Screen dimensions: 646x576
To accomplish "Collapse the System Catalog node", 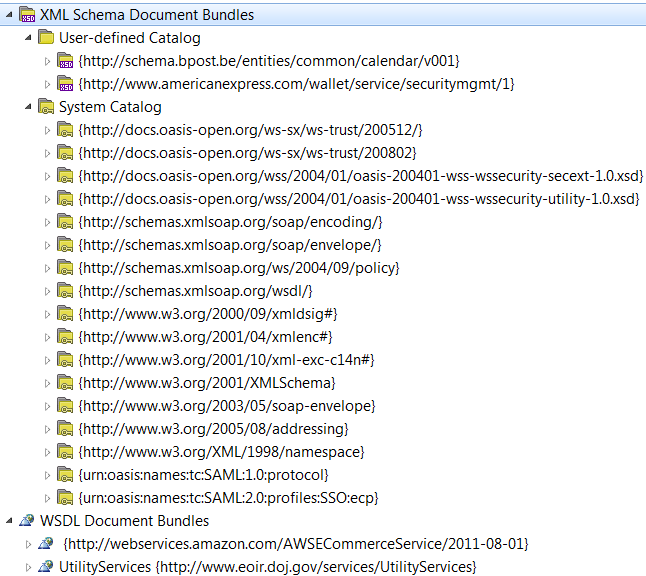I will click(x=28, y=107).
